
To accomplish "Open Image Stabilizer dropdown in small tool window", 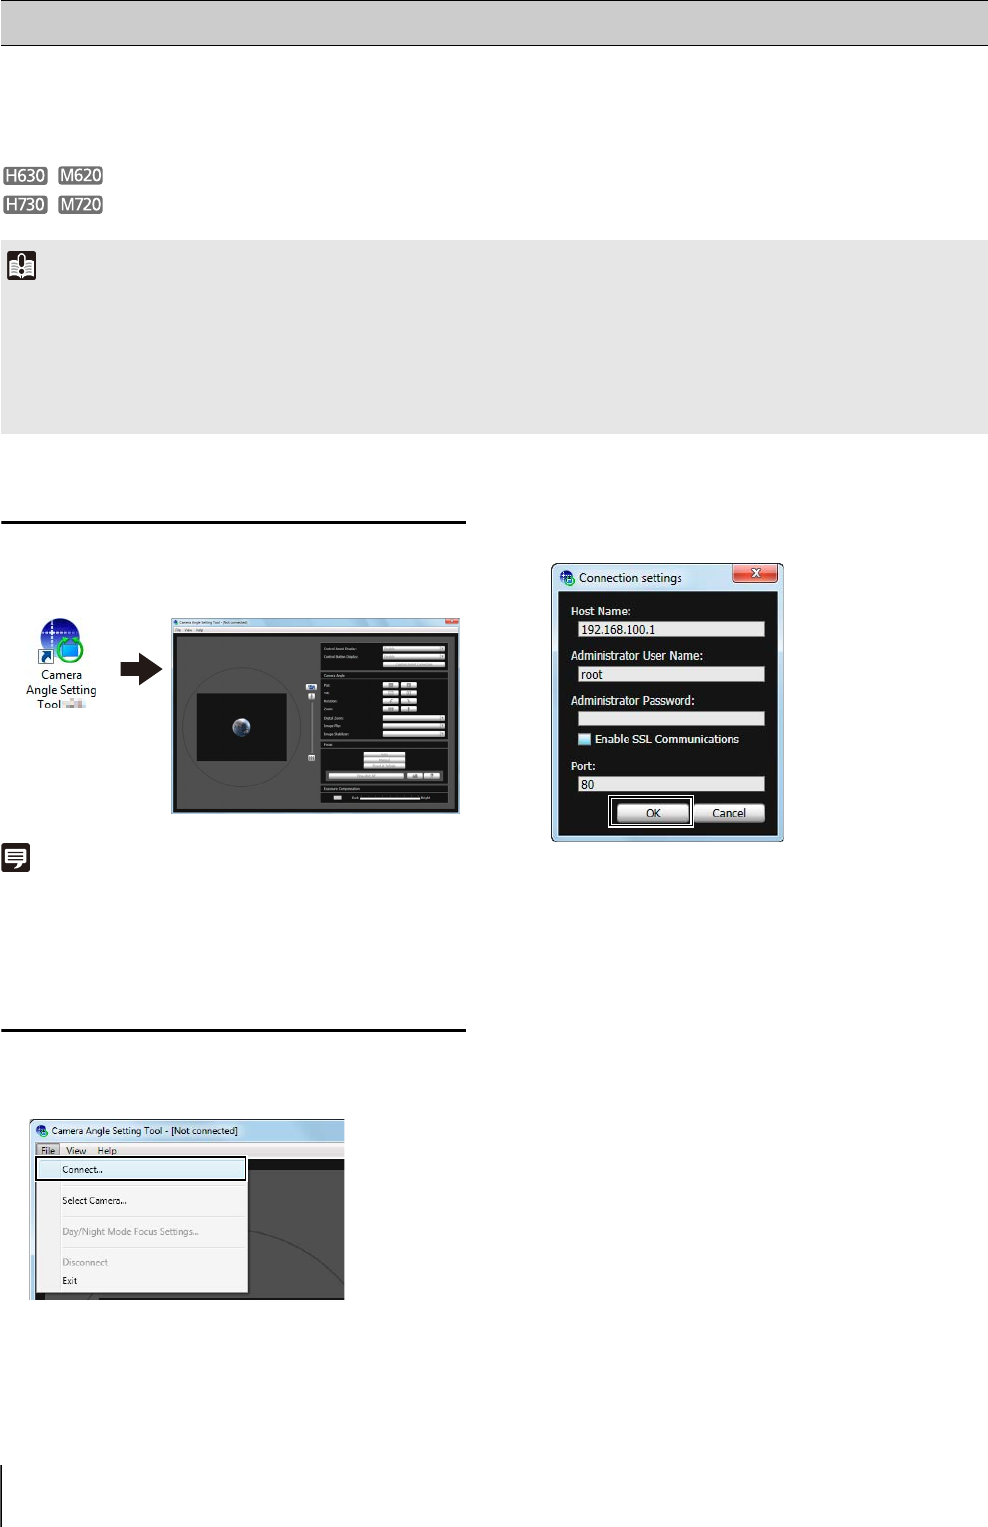I will pyautogui.click(x=414, y=734).
